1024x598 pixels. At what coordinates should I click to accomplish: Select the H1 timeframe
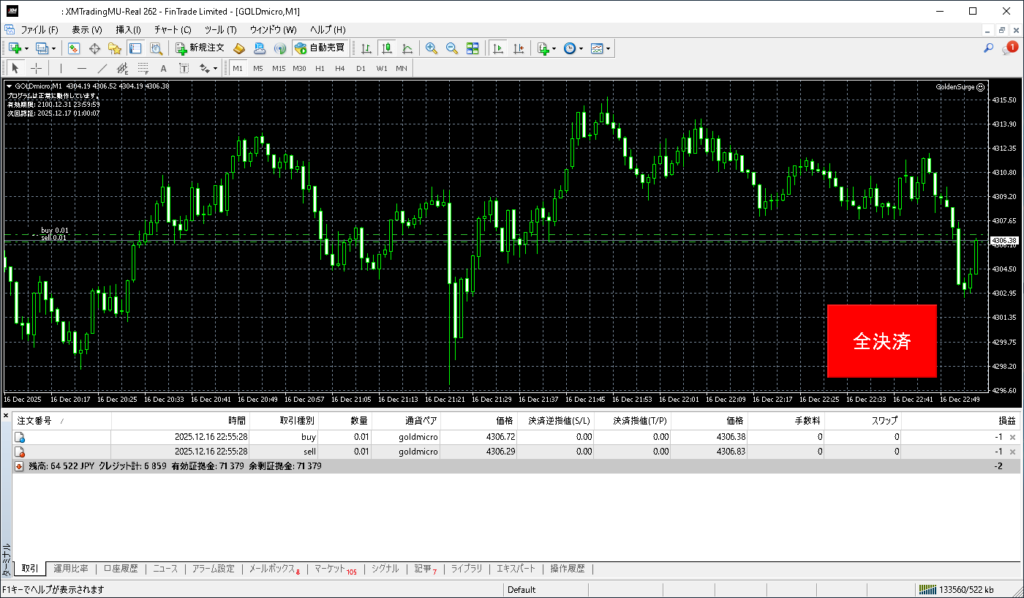[320, 68]
